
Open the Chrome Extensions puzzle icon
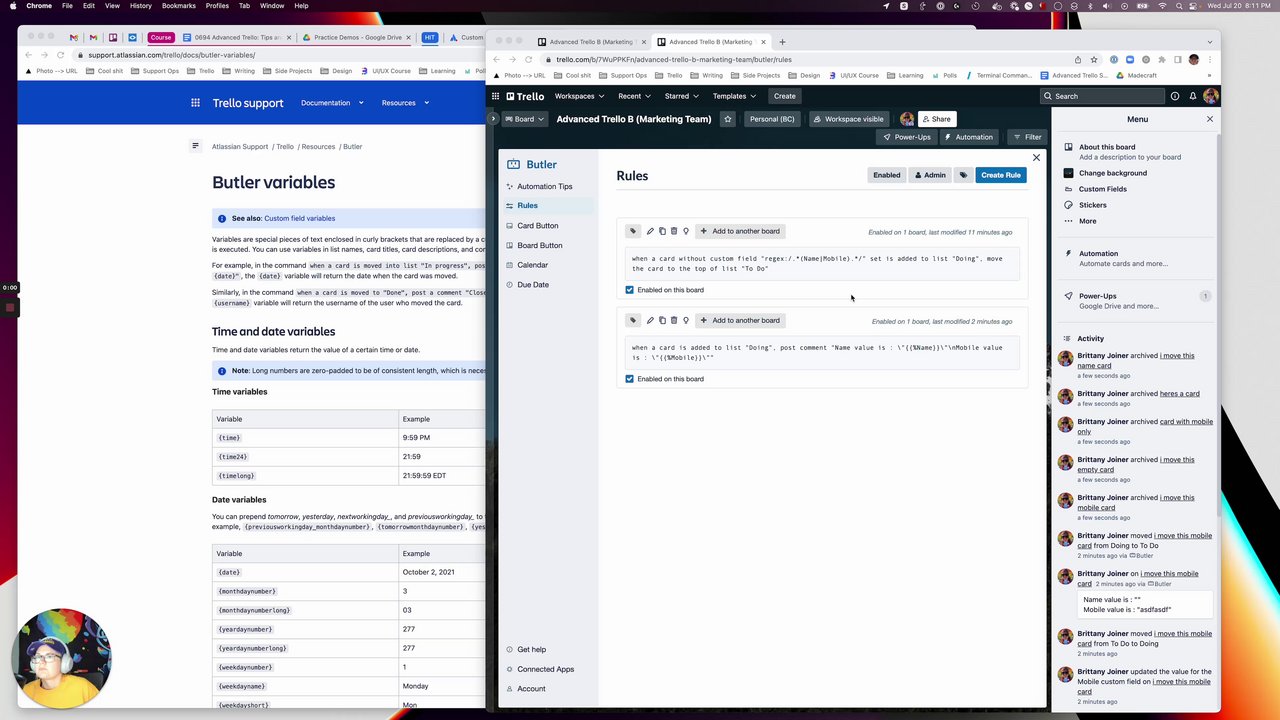pyautogui.click(x=1162, y=59)
